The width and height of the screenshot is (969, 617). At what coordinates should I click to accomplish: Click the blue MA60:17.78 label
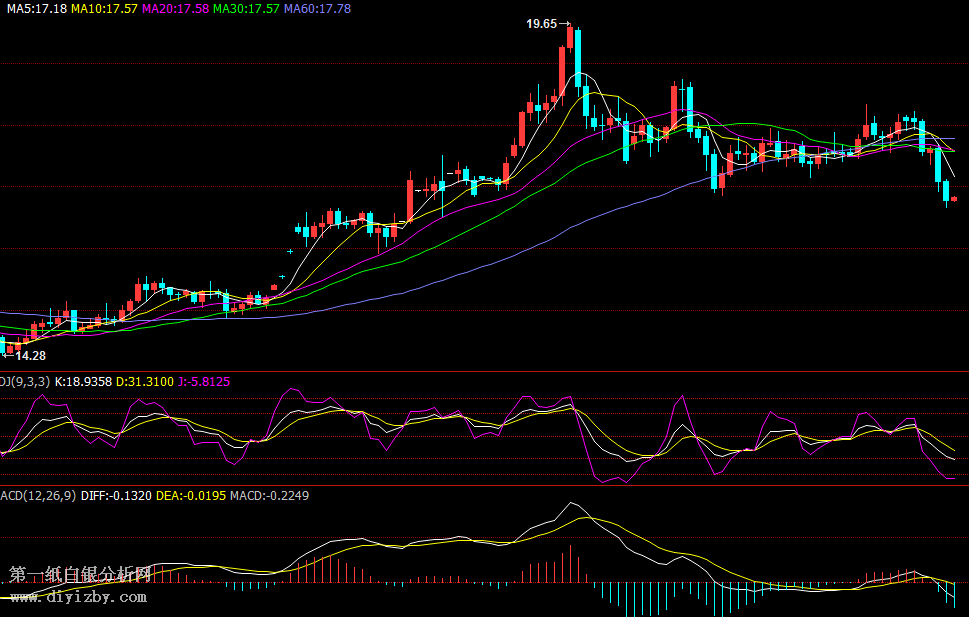click(318, 8)
